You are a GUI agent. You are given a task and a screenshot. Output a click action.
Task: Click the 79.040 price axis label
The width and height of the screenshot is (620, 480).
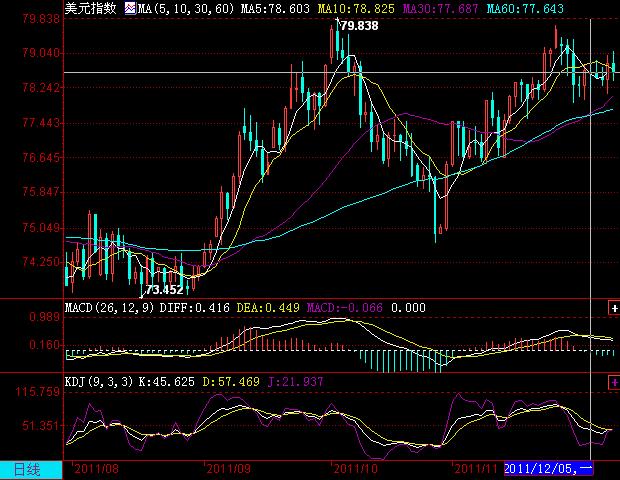42,53
